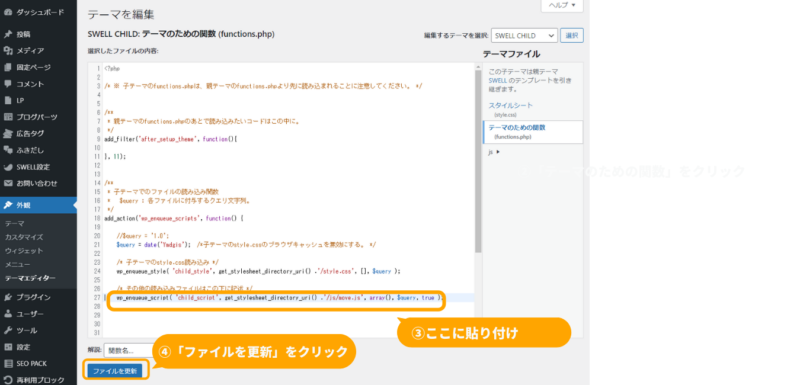
Task: Open the コメント menu item
Action: tap(30, 84)
